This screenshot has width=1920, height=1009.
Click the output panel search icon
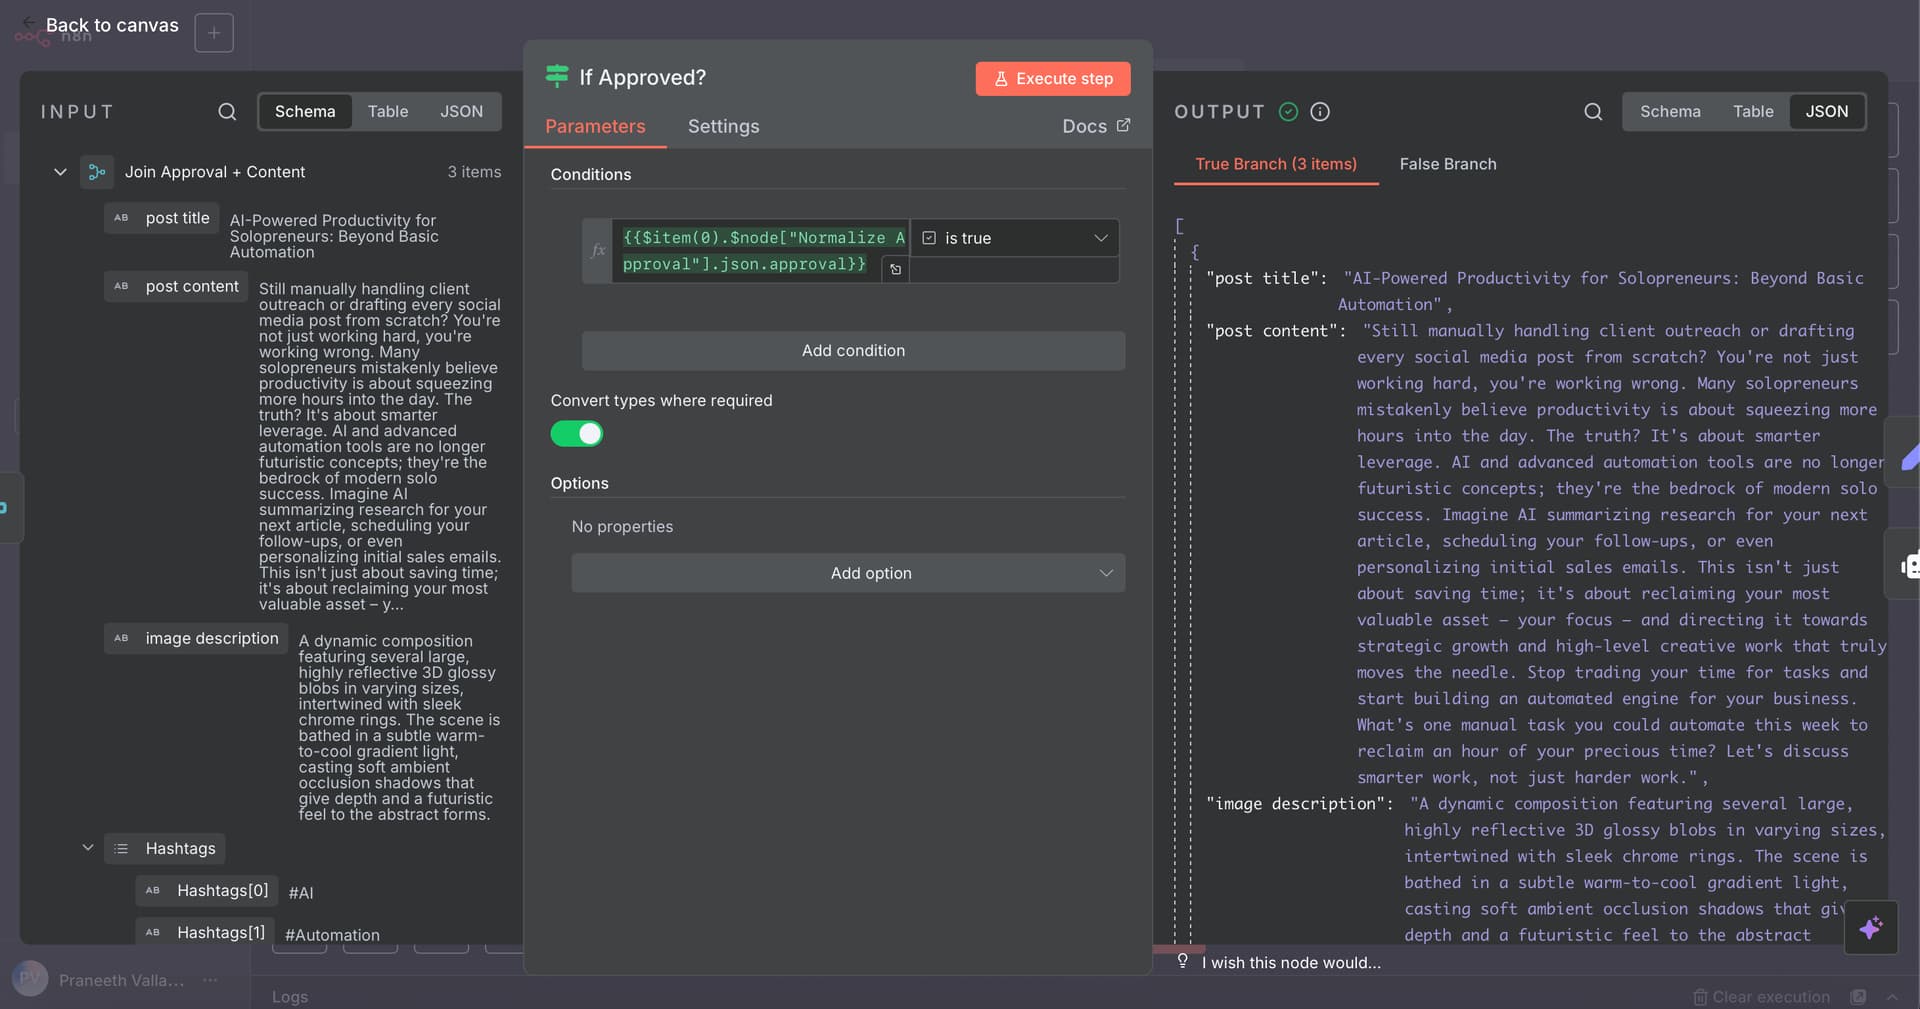pos(1593,112)
